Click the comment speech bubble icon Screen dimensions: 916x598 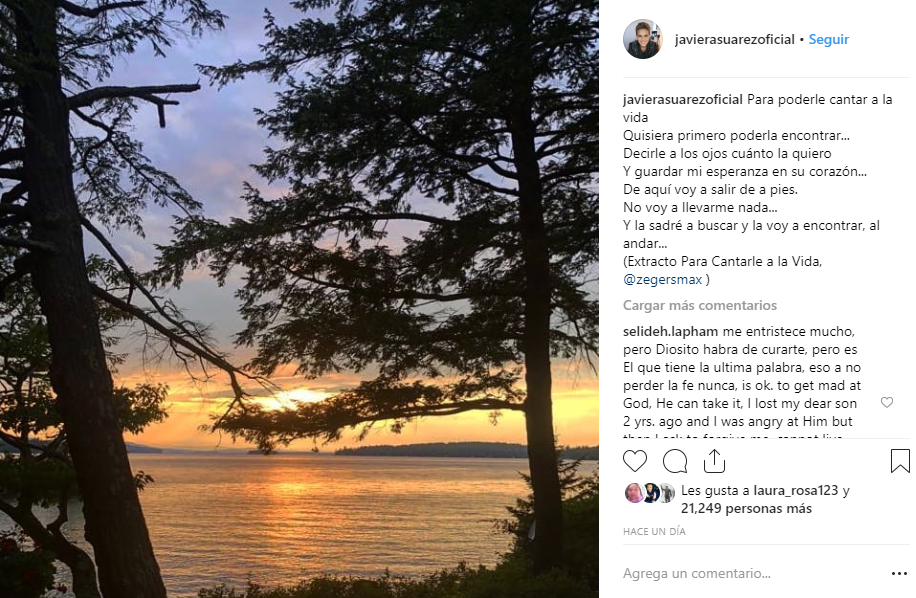click(675, 461)
